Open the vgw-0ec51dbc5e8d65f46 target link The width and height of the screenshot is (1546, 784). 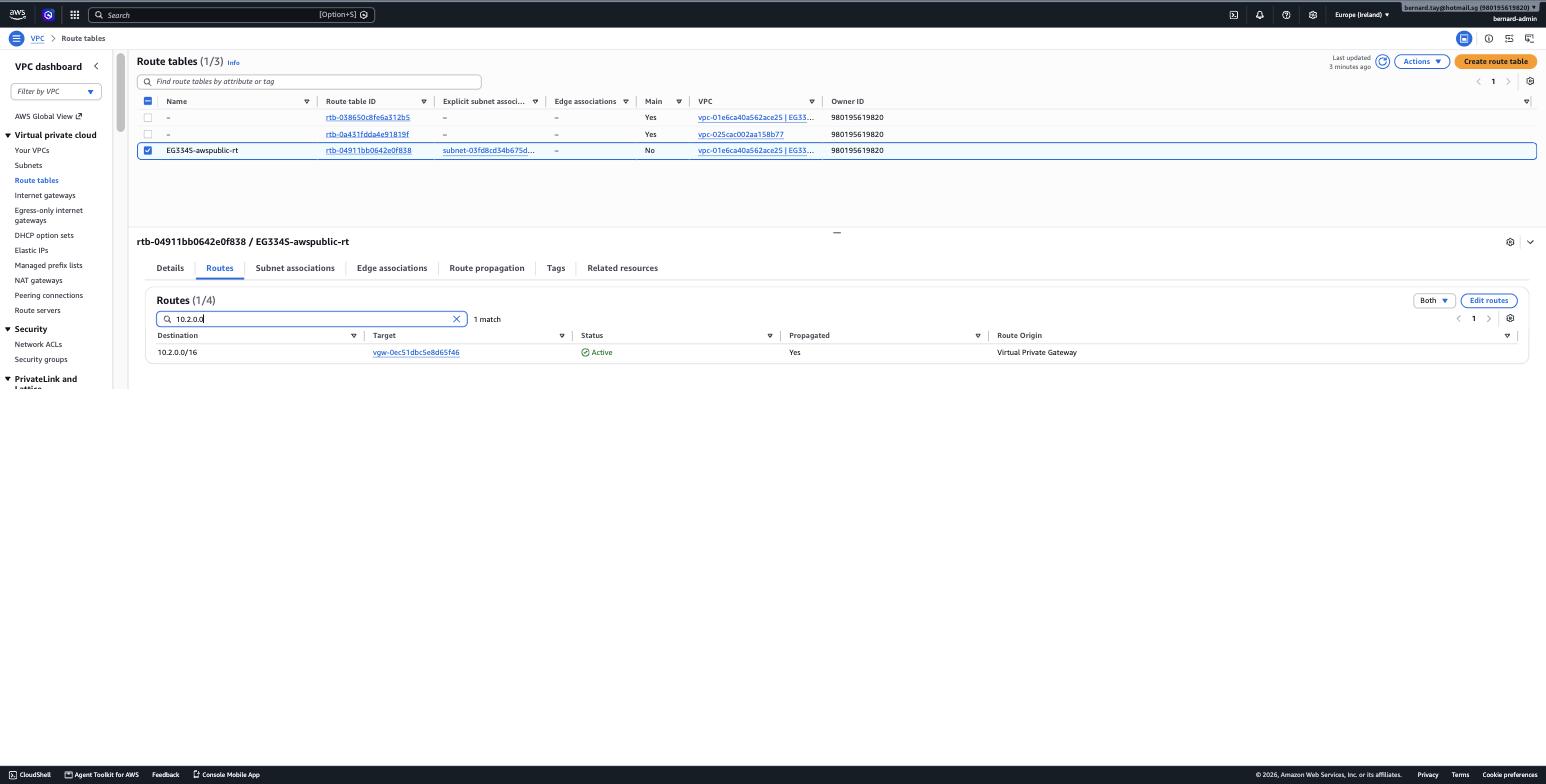click(416, 352)
